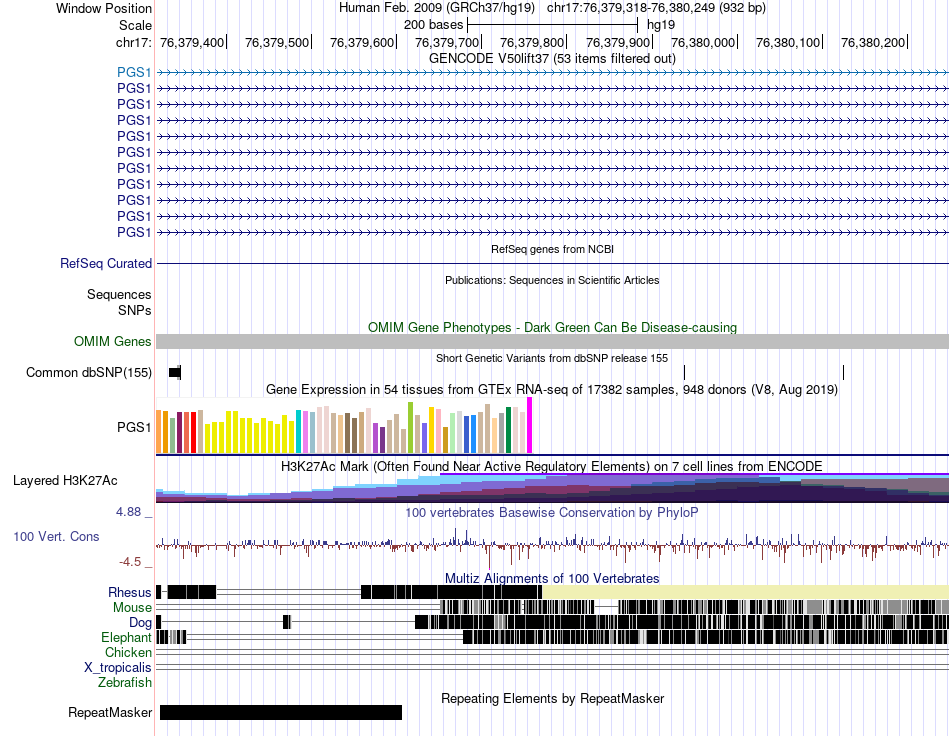This screenshot has width=950, height=736.
Task: Click GENCODE V50lift37 track title
Action: coord(552,59)
